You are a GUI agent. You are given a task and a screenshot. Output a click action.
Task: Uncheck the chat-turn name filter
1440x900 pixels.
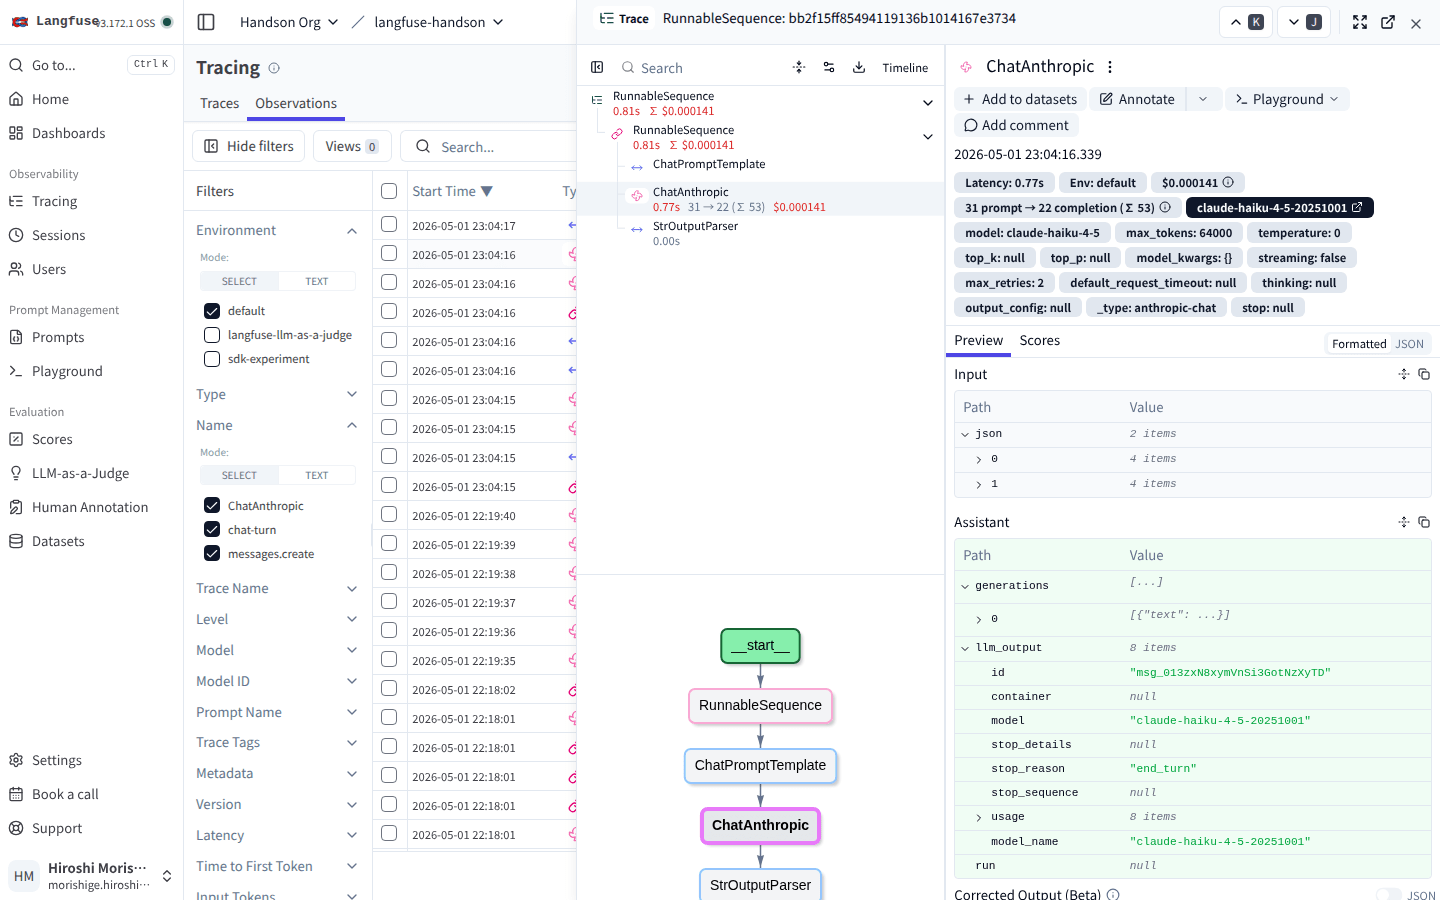(212, 530)
